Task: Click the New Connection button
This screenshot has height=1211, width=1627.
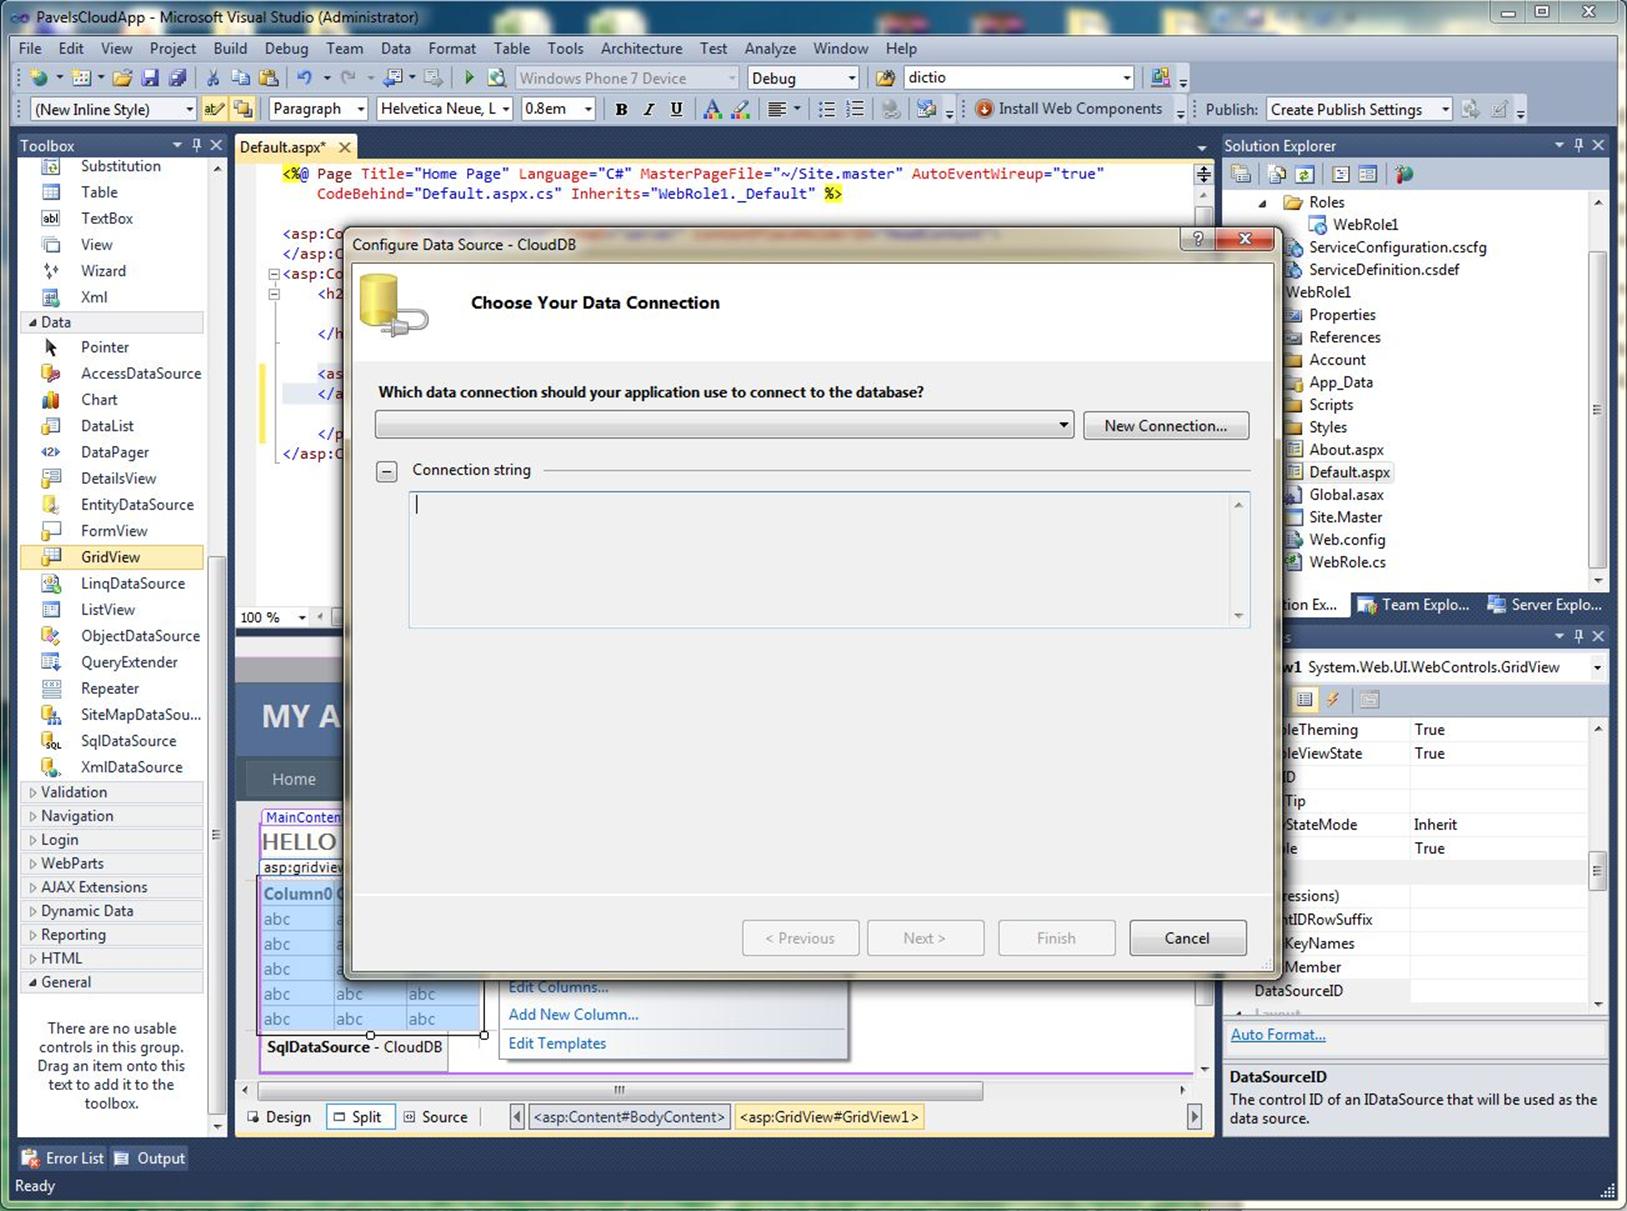Action: 1165,426
